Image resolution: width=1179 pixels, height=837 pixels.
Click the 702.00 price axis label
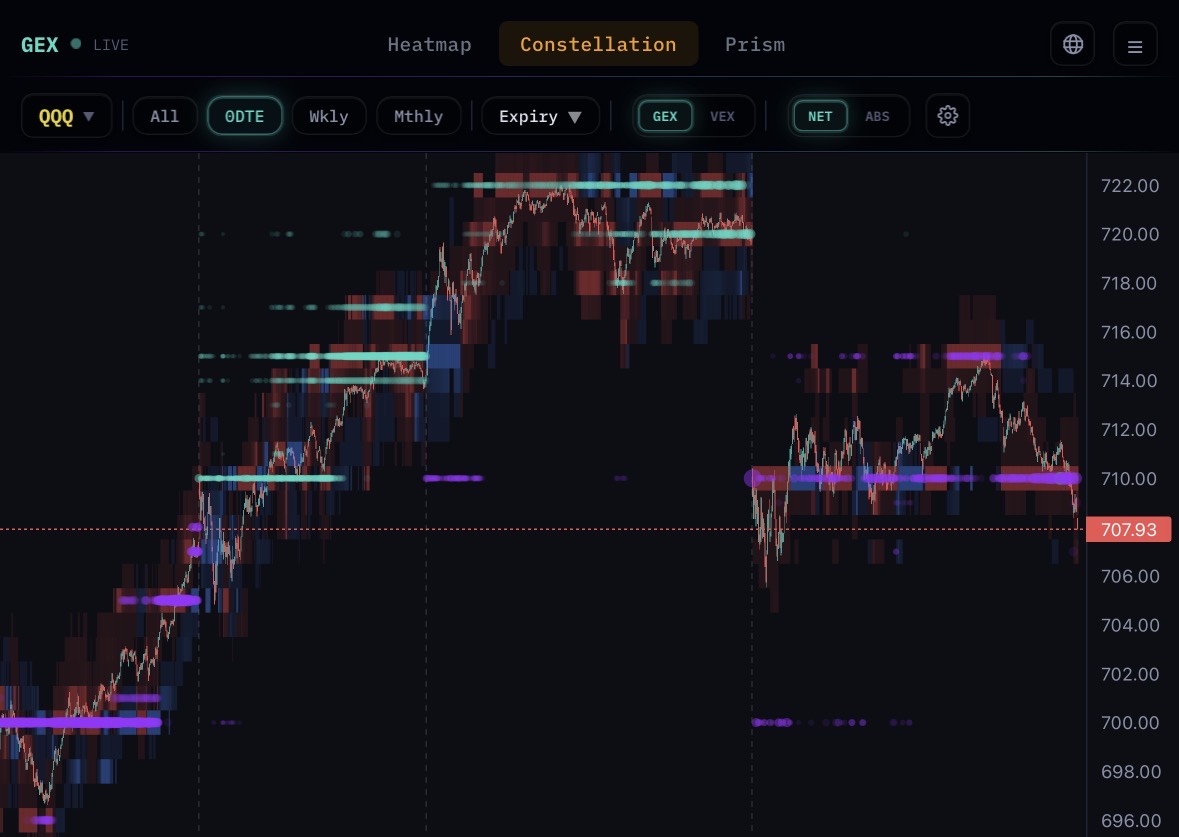(1129, 675)
